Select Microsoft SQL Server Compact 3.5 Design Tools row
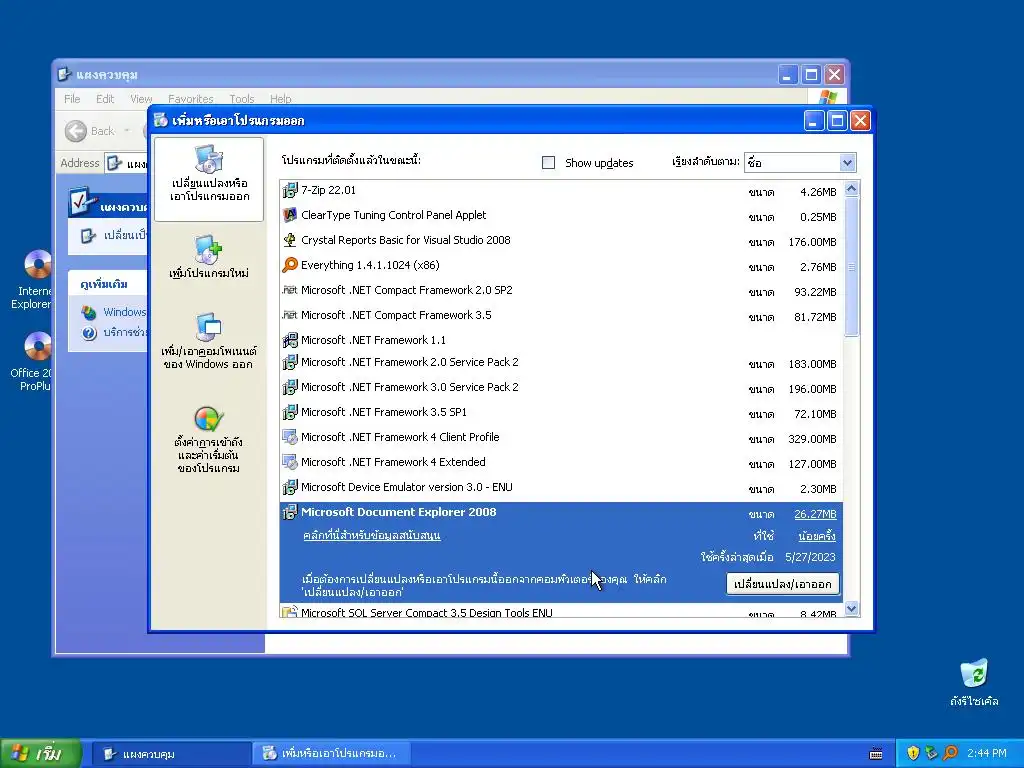This screenshot has width=1024, height=768. pos(562,612)
